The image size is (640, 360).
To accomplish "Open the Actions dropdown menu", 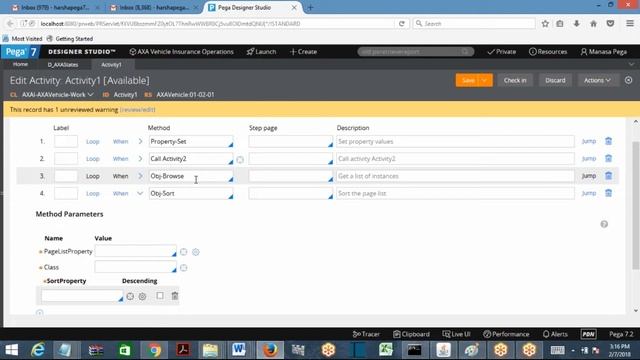I will point(597,80).
